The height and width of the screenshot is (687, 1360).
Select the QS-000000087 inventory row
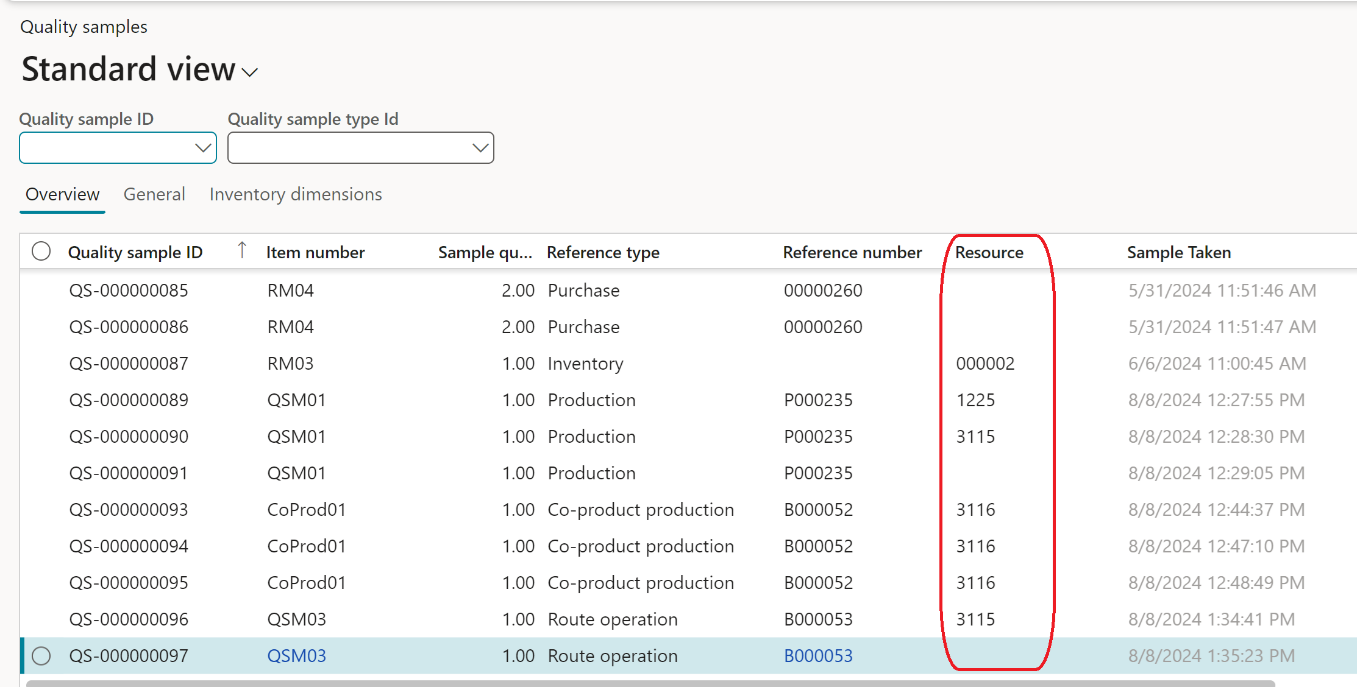(128, 364)
